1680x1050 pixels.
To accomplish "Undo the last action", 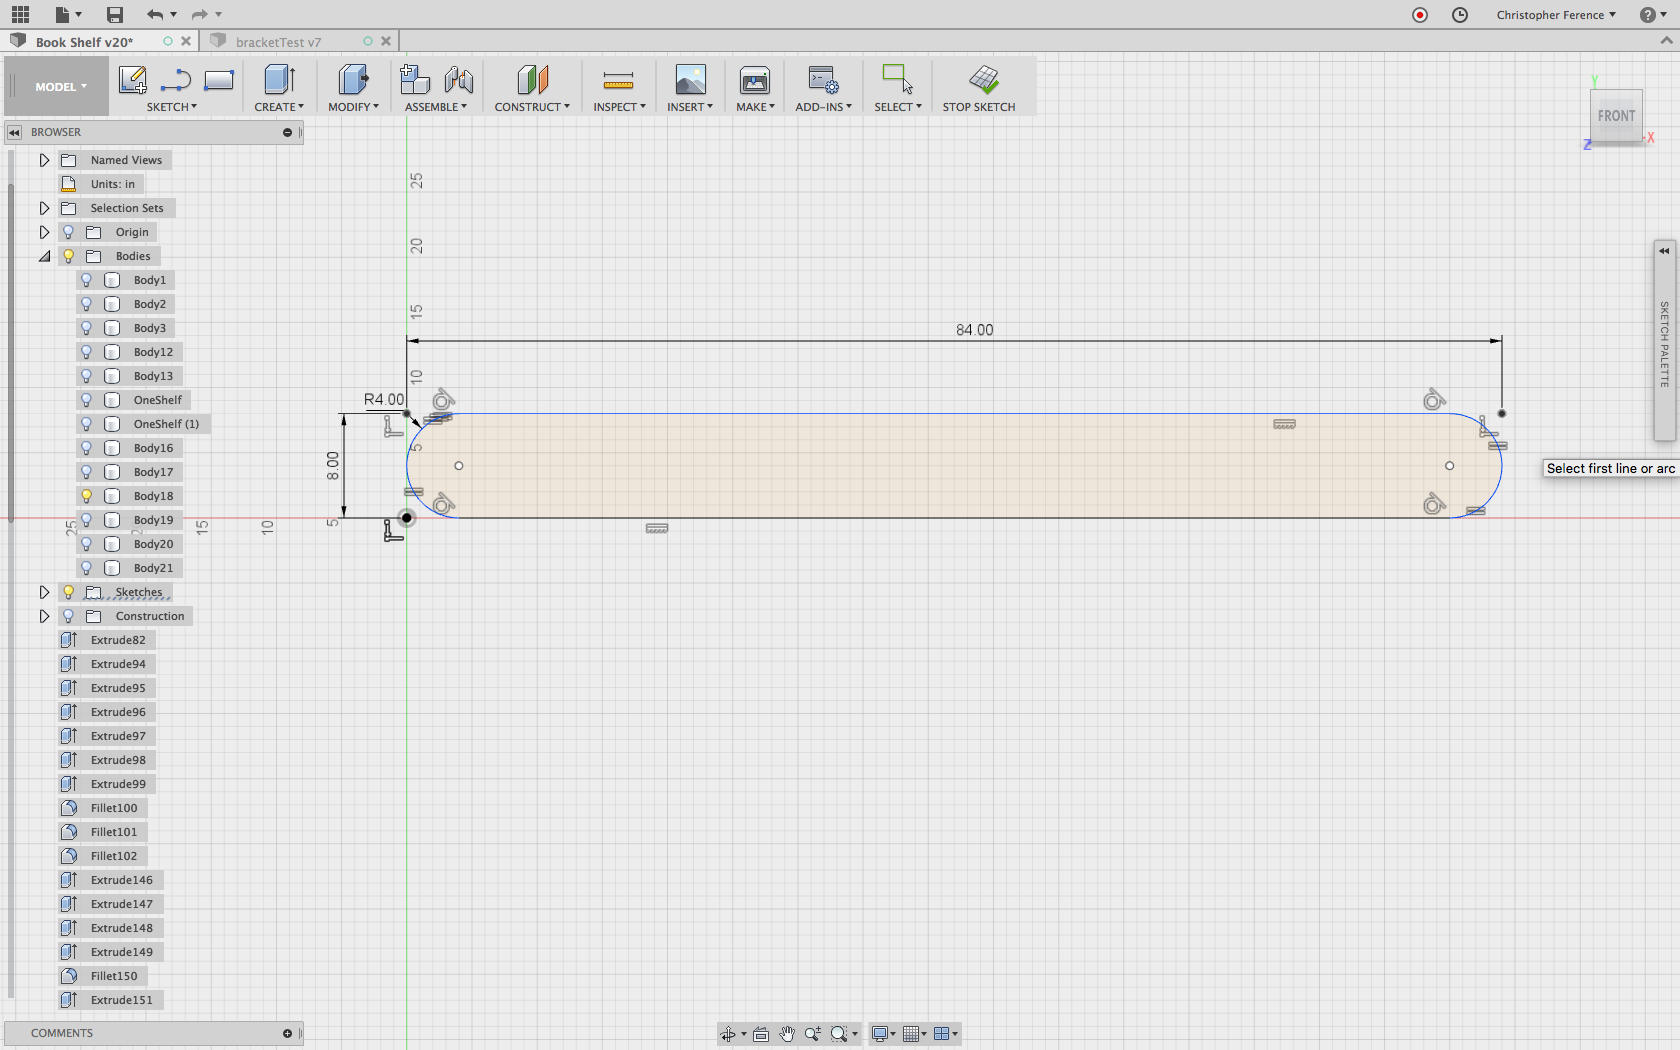I will pyautogui.click(x=154, y=14).
